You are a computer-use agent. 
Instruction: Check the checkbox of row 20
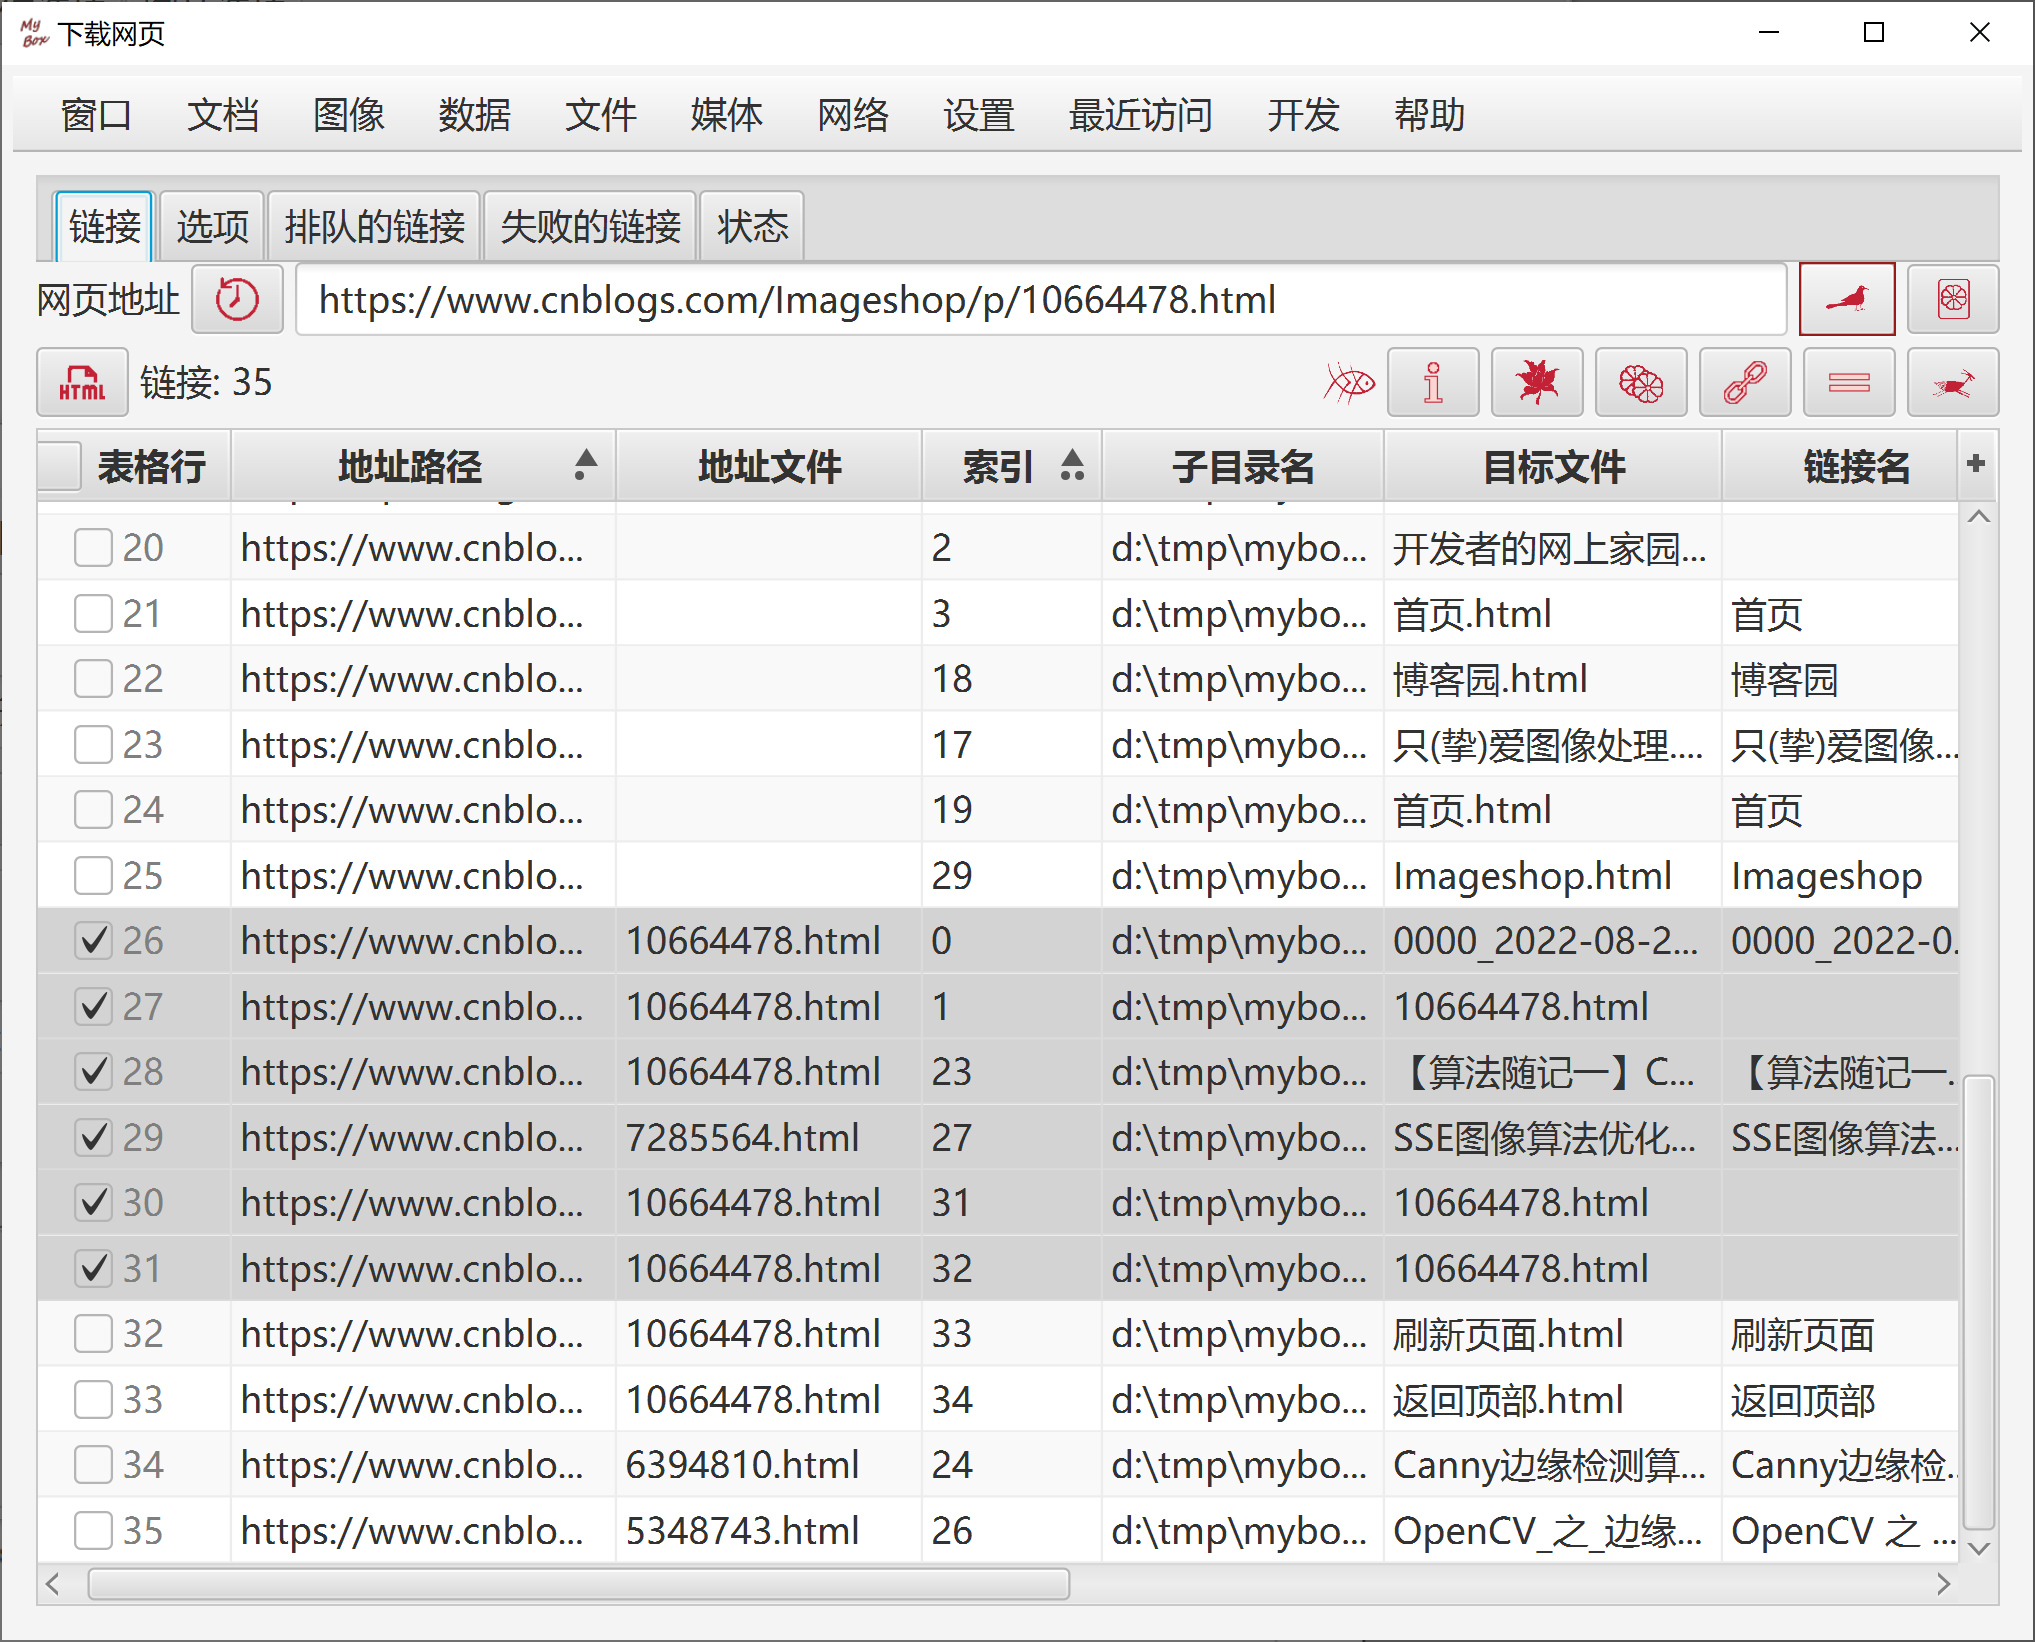coord(93,548)
